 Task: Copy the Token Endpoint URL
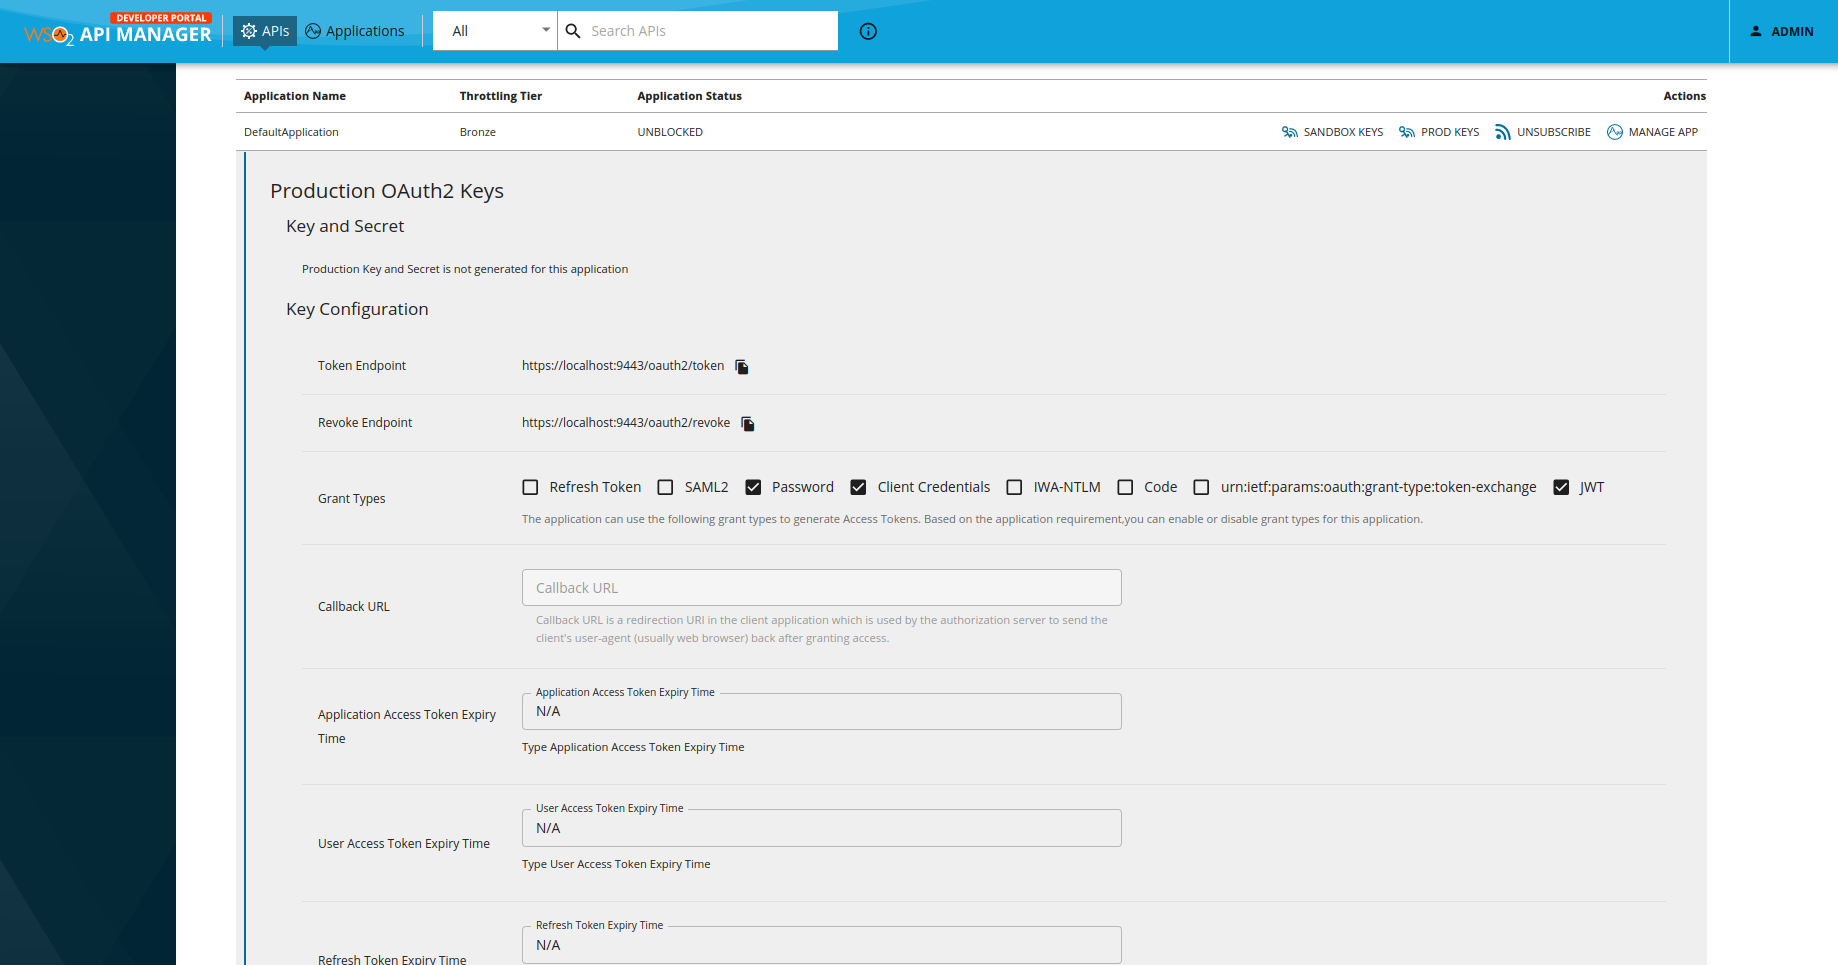[x=742, y=367]
